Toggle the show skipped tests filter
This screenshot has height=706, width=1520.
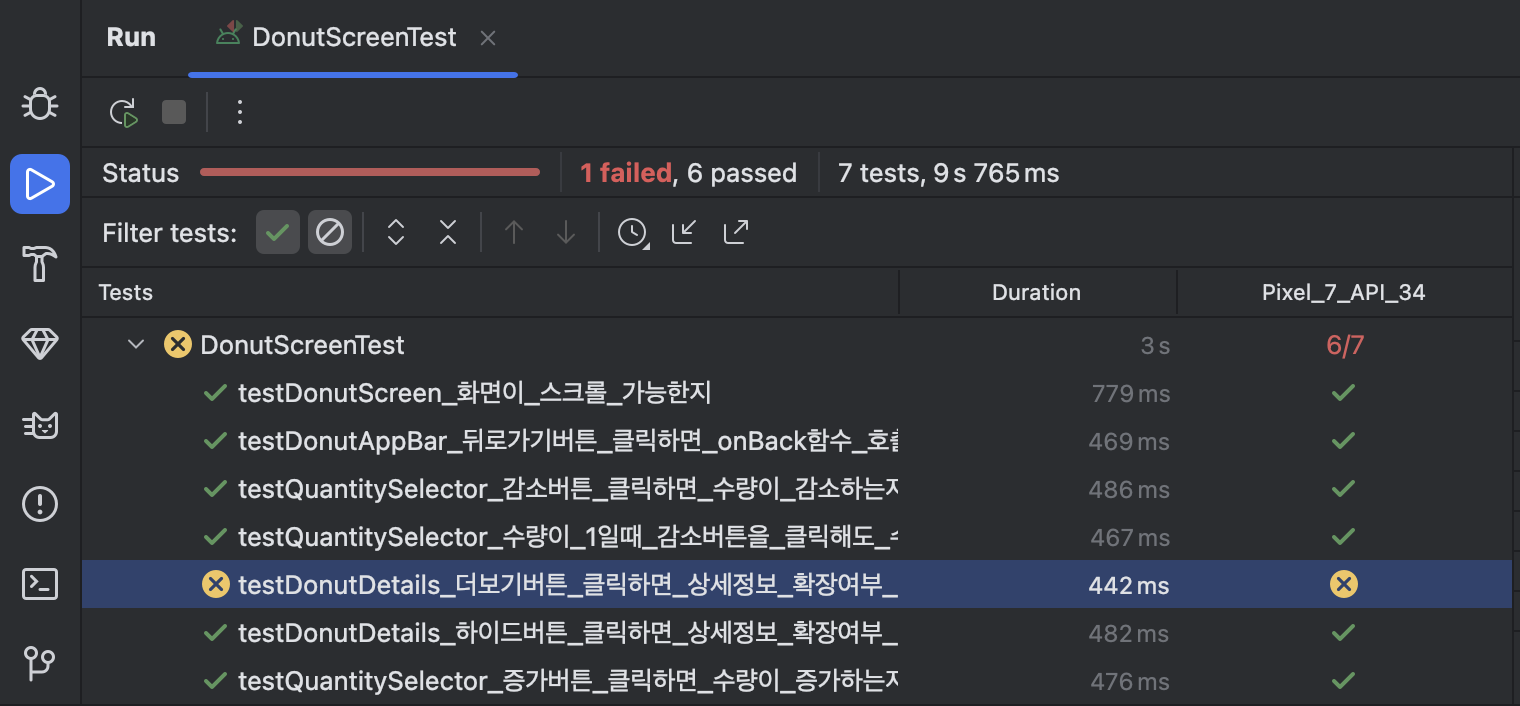tap(330, 233)
